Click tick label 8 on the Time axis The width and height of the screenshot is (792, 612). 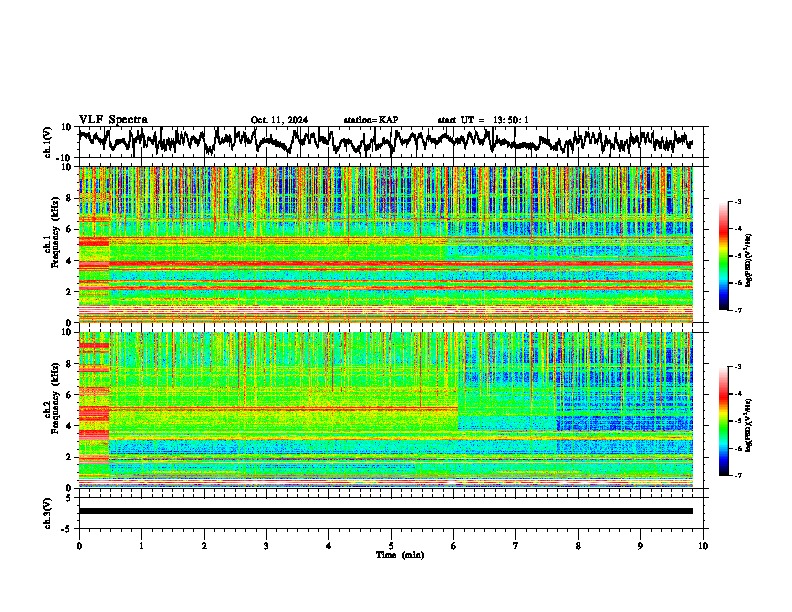click(578, 546)
